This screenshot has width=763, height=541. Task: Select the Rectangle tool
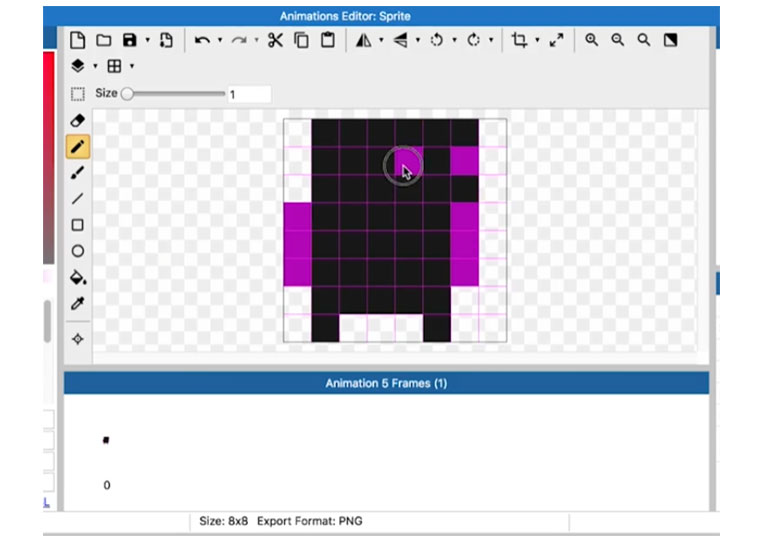(x=78, y=225)
